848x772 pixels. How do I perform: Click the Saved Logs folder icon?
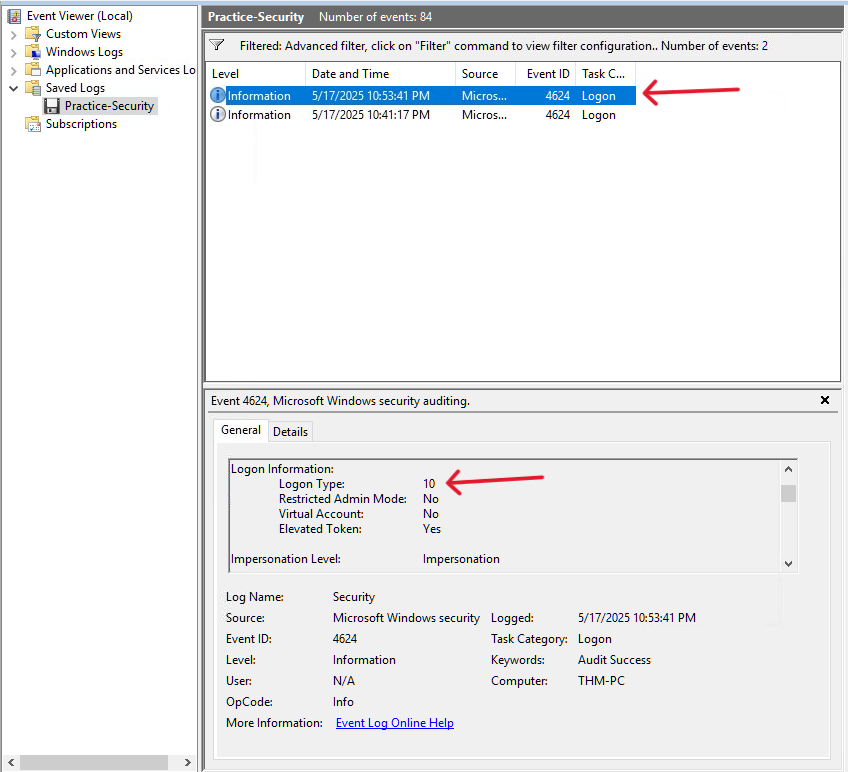click(x=33, y=88)
